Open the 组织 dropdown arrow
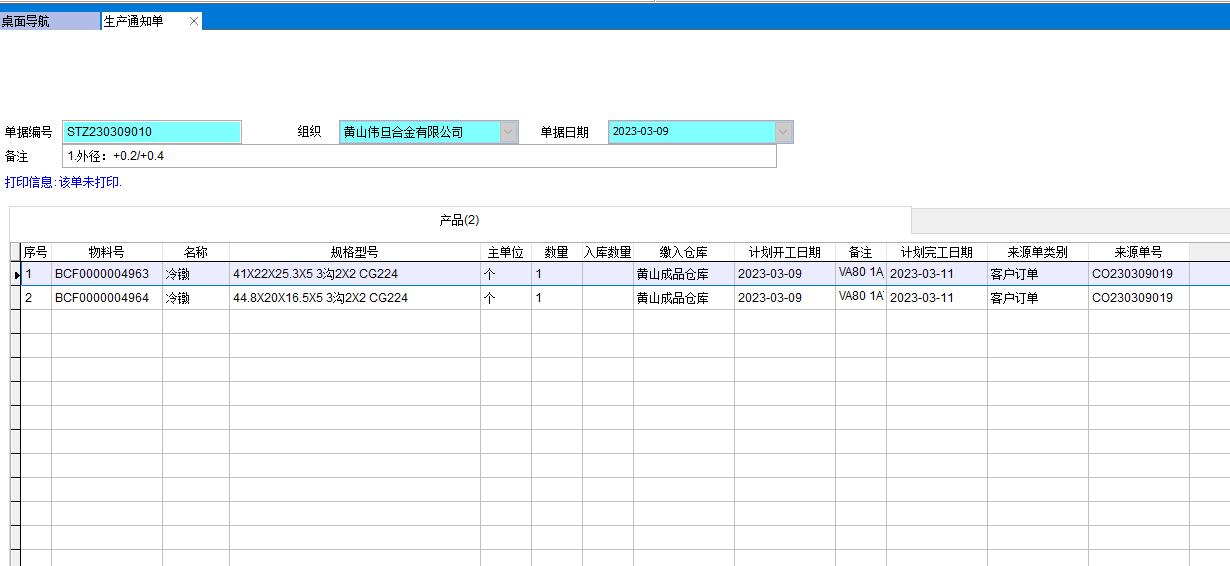Screen dimensions: 1230x566 (x=508, y=132)
